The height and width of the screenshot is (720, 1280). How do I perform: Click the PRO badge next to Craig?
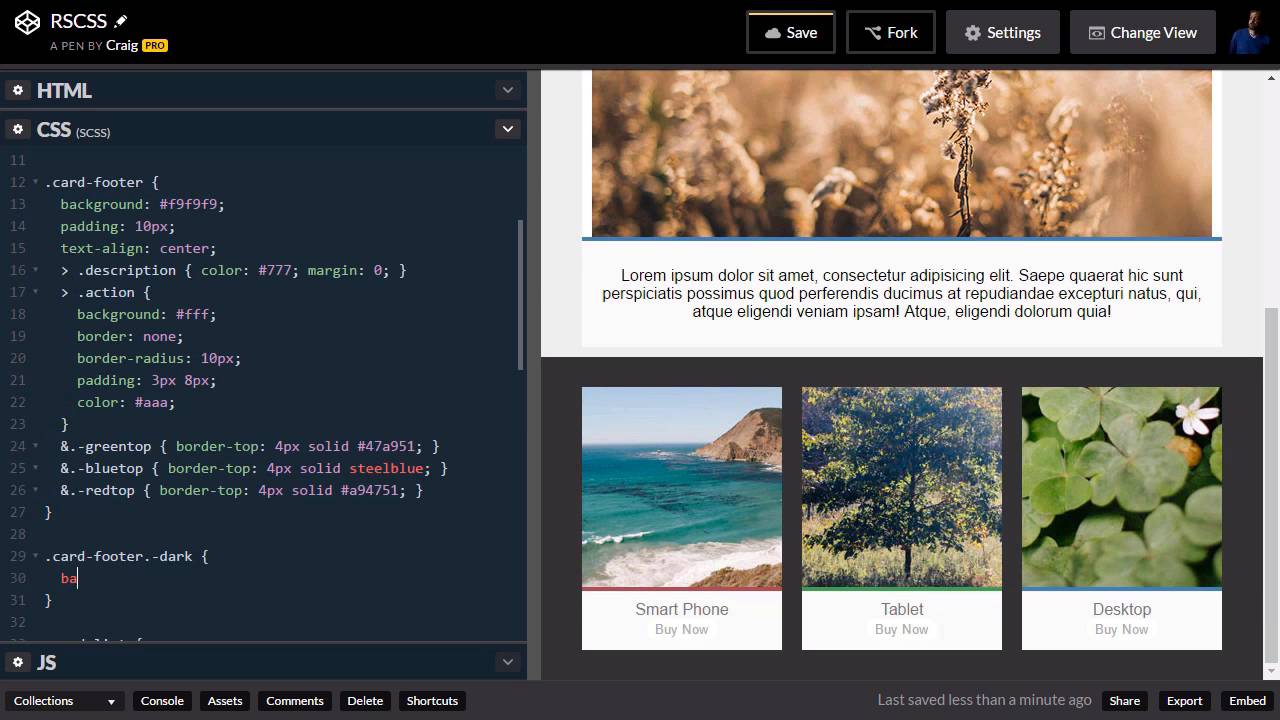154,45
